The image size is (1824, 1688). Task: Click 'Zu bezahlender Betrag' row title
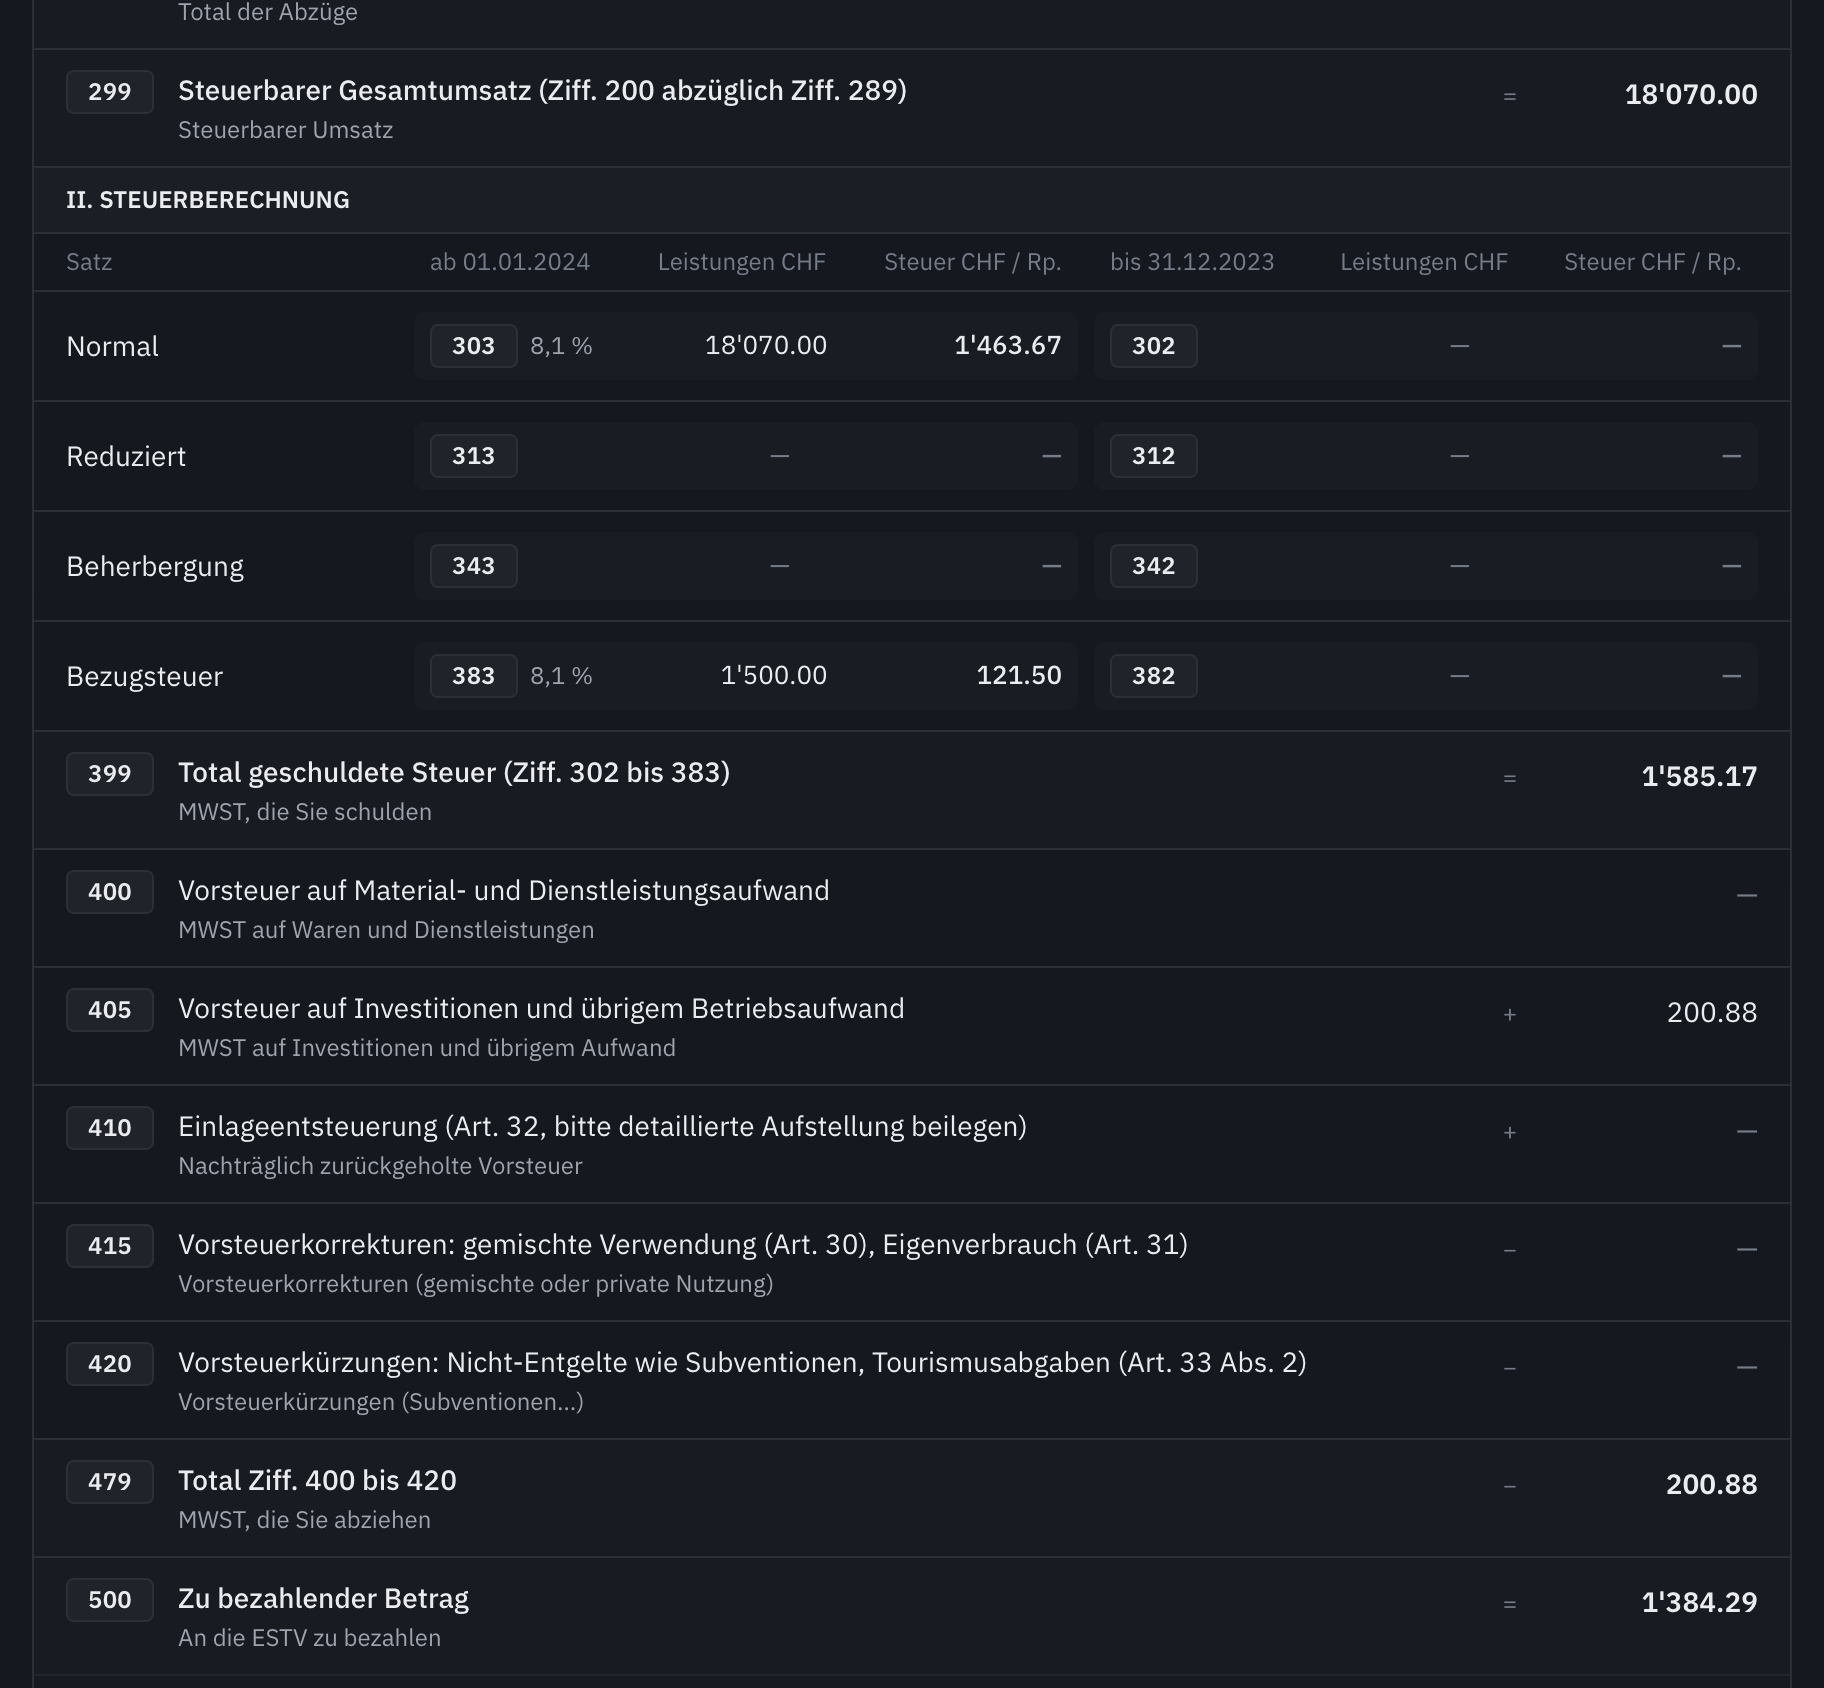pyautogui.click(x=323, y=1599)
